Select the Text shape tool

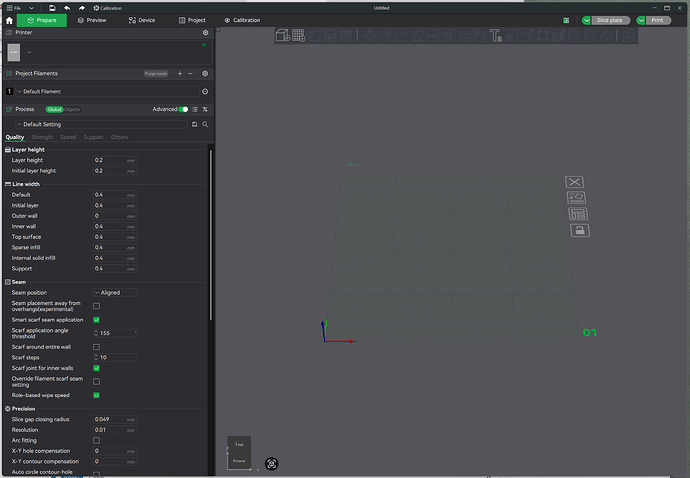[x=495, y=35]
